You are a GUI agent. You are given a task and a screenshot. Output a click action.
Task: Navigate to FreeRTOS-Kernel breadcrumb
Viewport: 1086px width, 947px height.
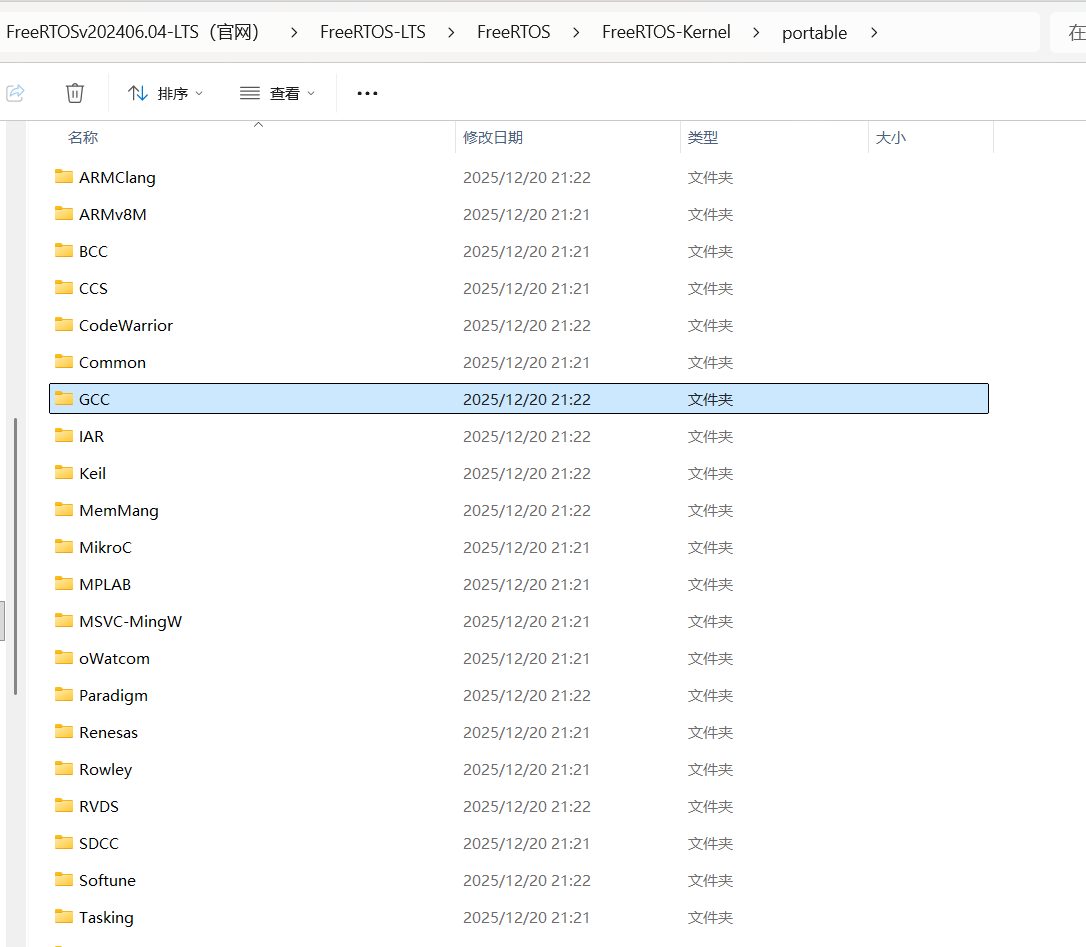click(666, 33)
